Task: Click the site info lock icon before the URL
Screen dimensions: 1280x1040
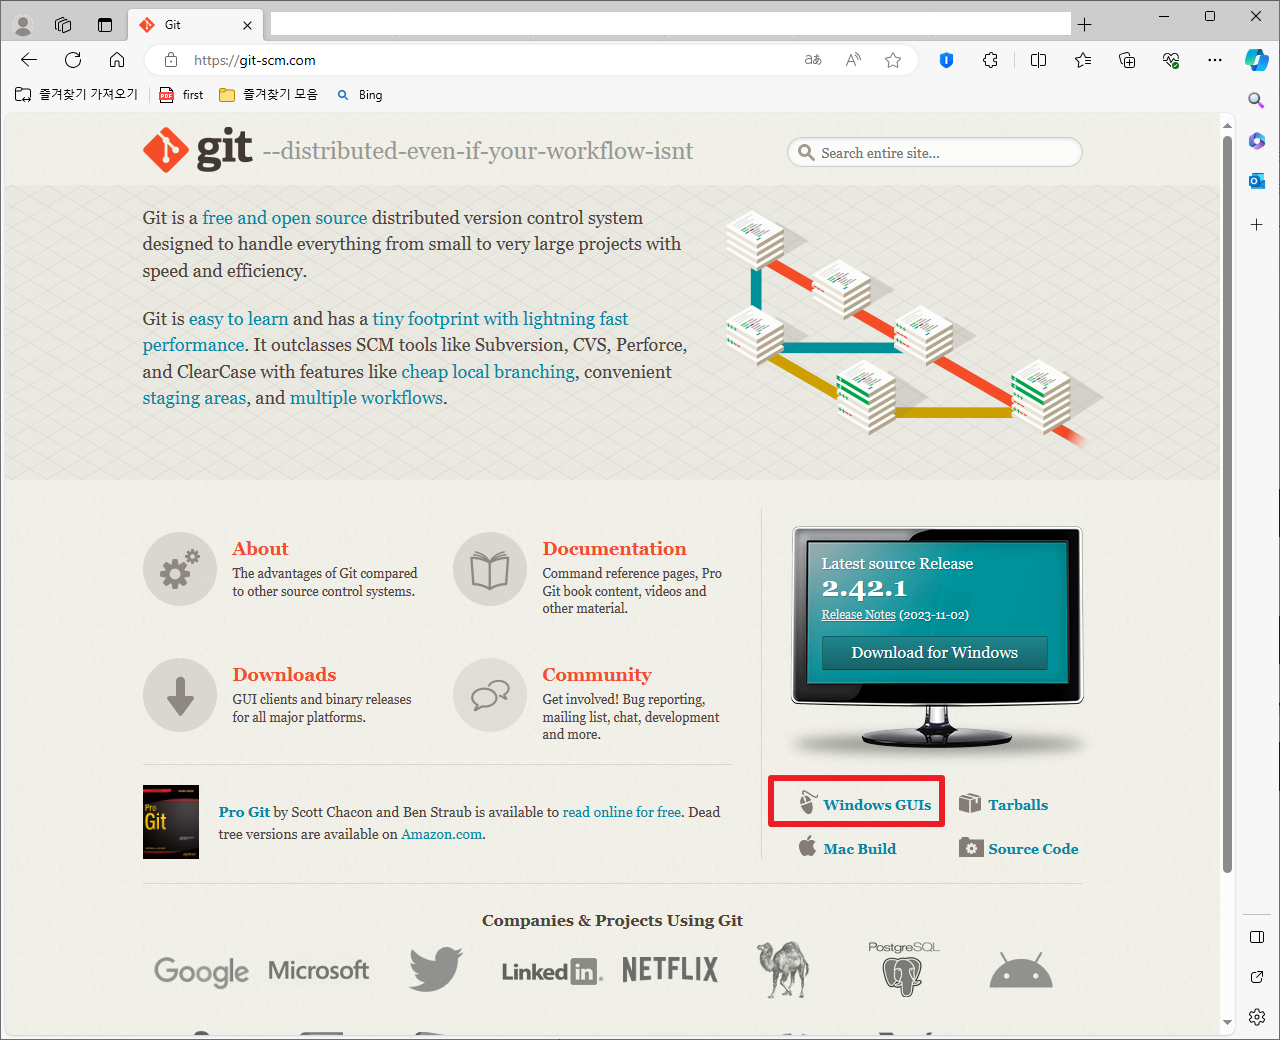Action: 171,60
